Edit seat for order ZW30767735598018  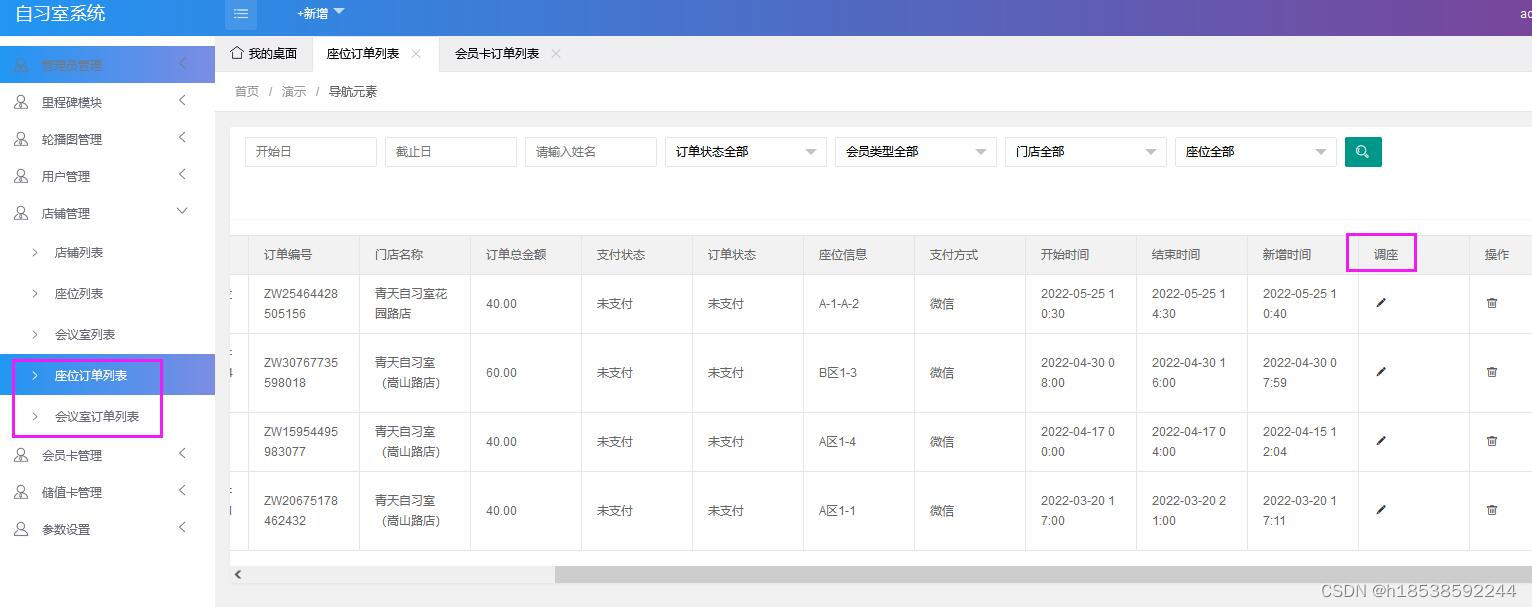[x=1381, y=372]
